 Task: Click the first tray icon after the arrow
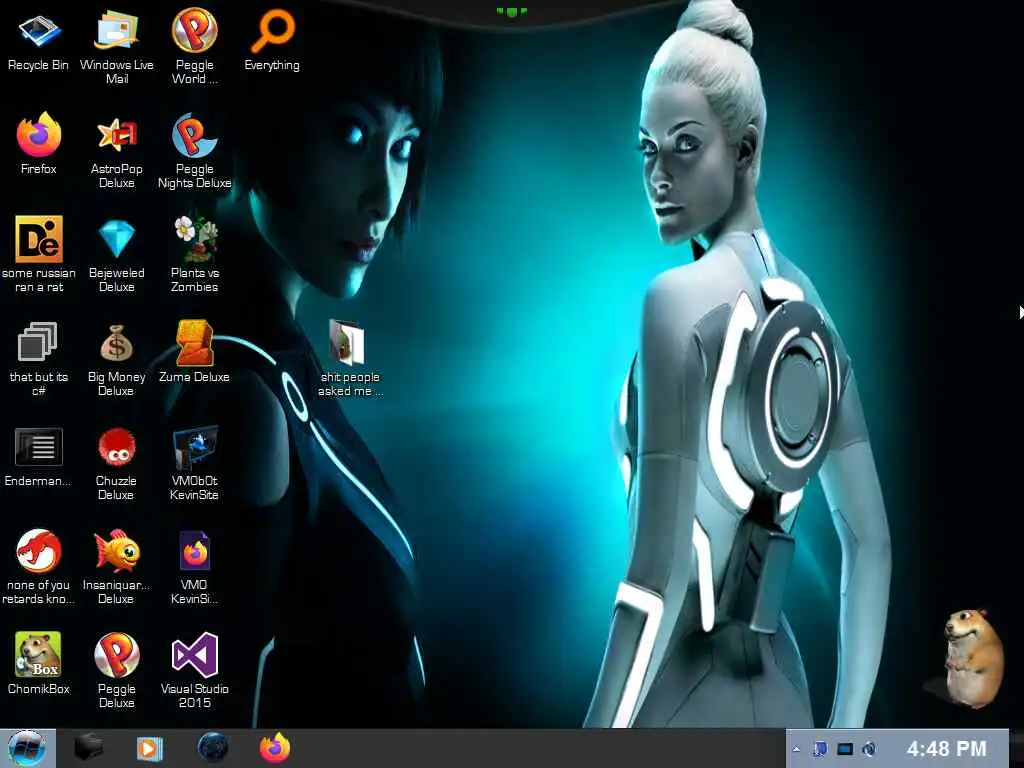pos(820,749)
